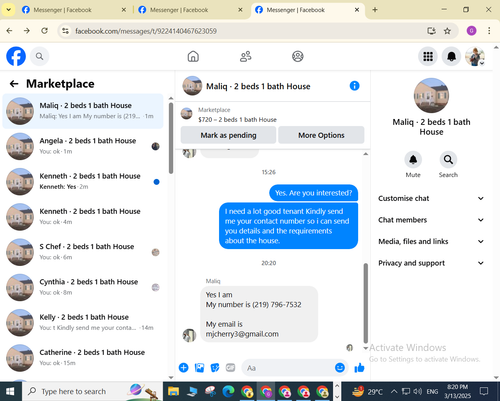Open the Friends icon in top navigation
The width and height of the screenshot is (500, 401).
coord(246,56)
